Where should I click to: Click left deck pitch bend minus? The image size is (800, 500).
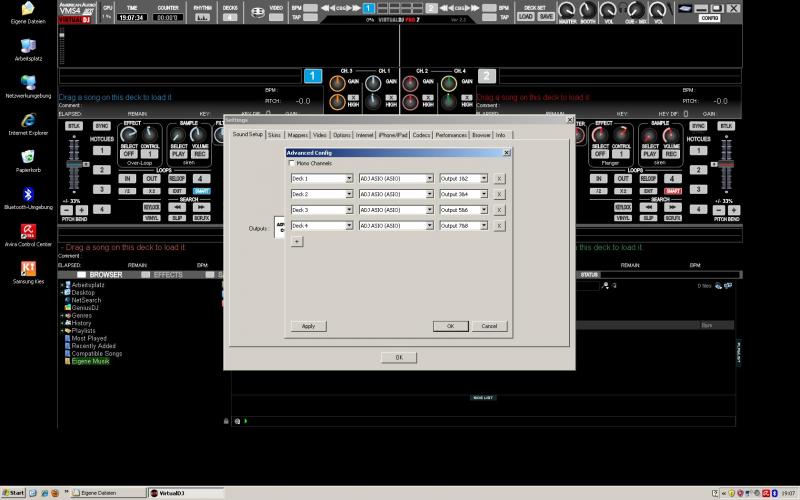(x=67, y=210)
